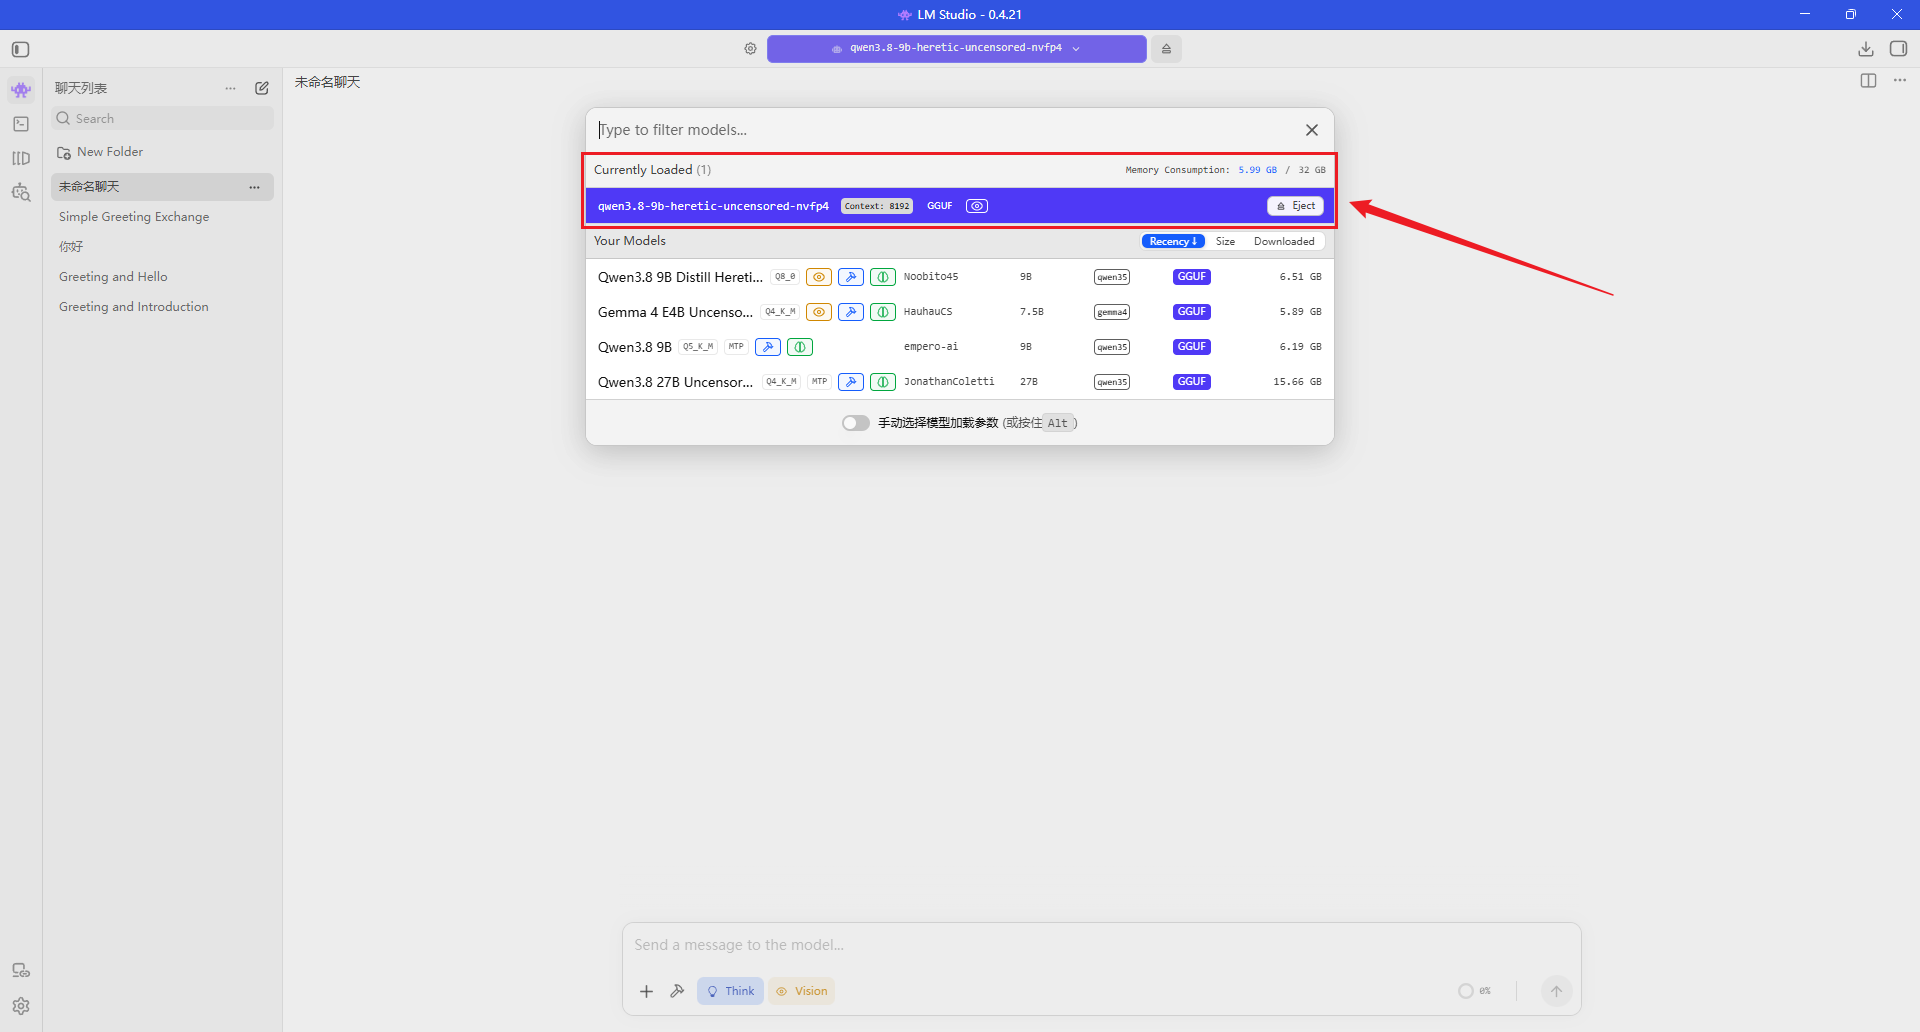Screen dimensions: 1920x1032
Task: Click the vision eye icon on loaded model
Action: [977, 206]
